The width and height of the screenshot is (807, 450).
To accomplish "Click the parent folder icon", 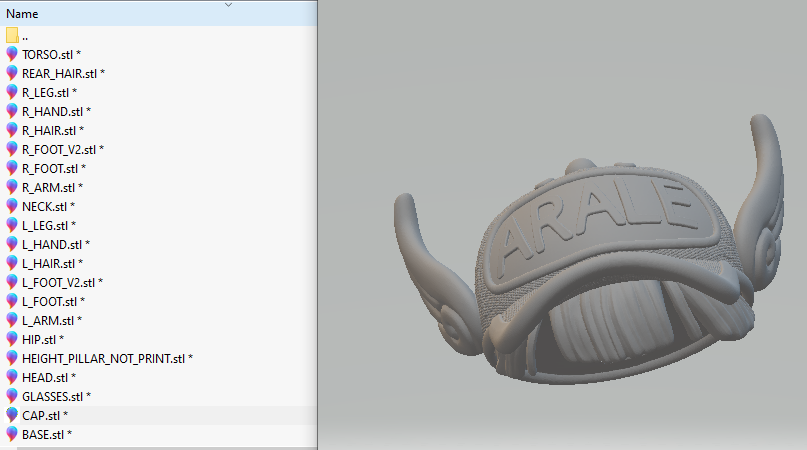I will [12, 36].
